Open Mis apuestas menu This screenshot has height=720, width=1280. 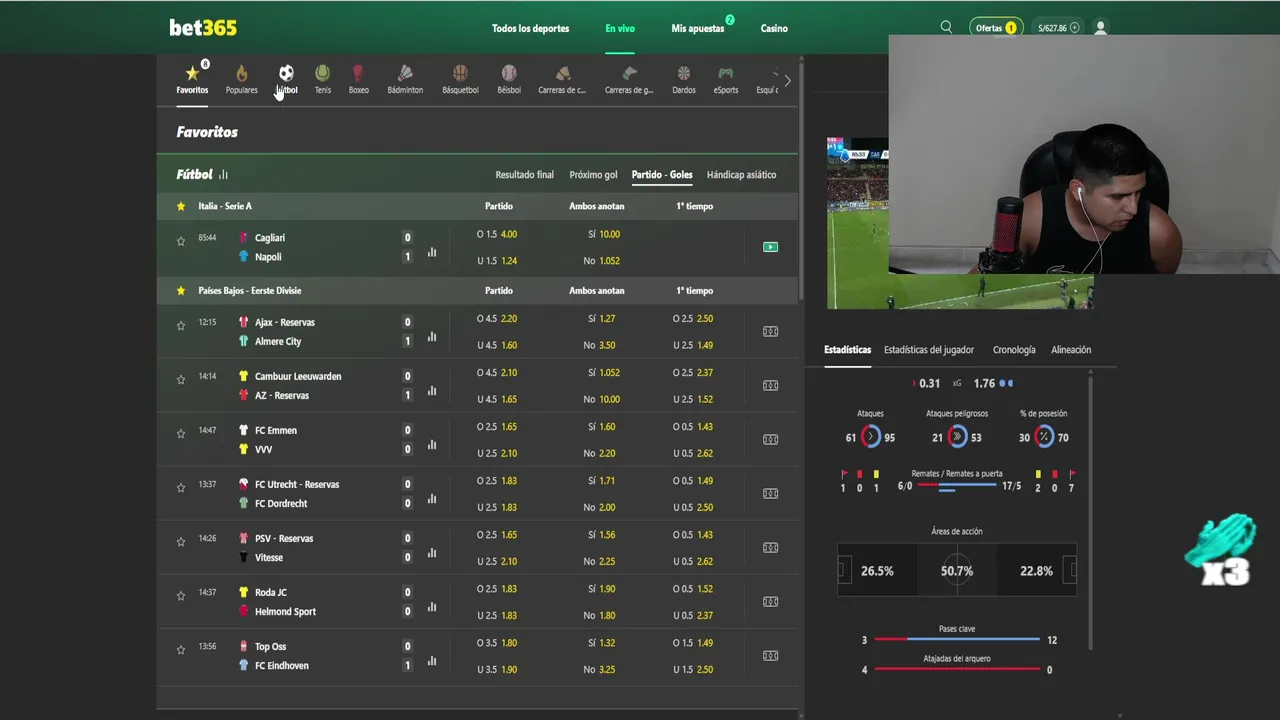(698, 28)
